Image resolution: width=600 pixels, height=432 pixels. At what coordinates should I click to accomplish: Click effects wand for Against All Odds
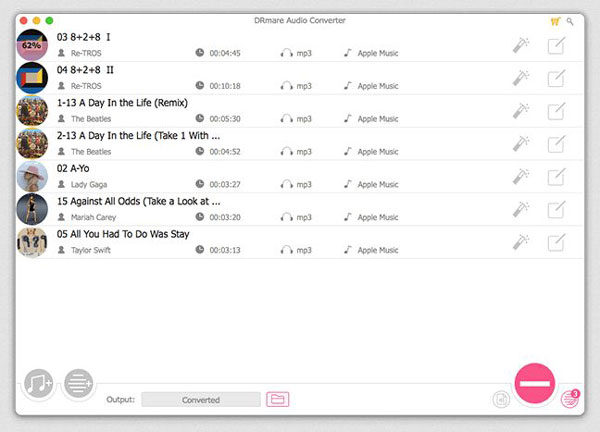coord(520,209)
